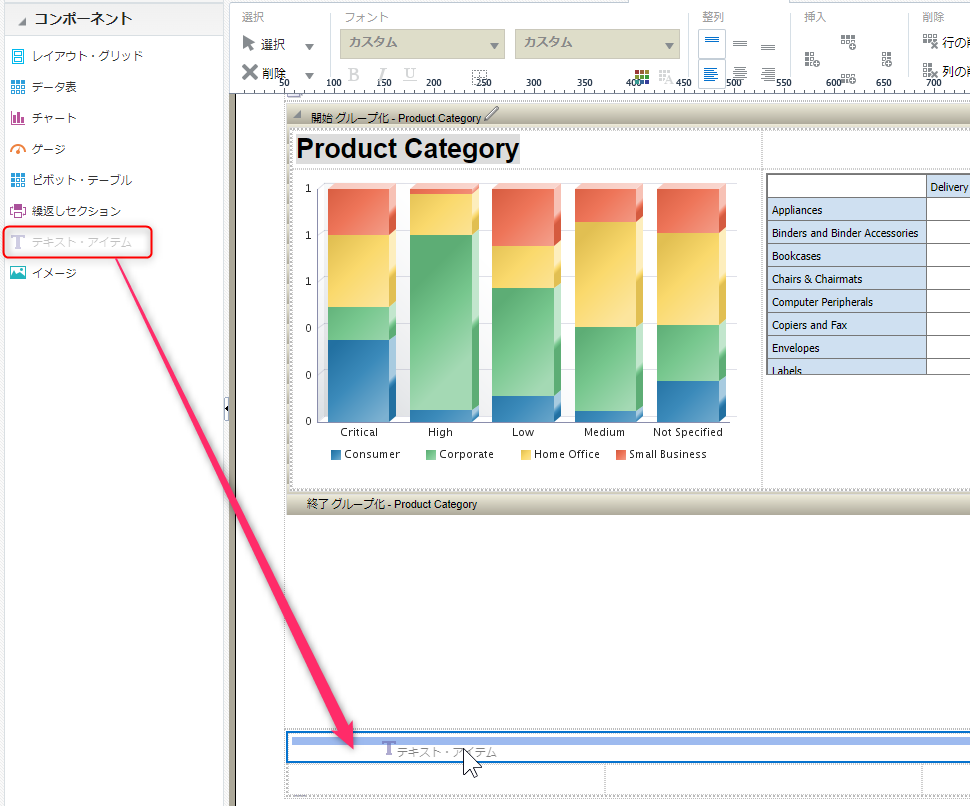Select the Chairs & Chairmats row header
The height and width of the screenshot is (806, 970).
pyautogui.click(x=846, y=279)
